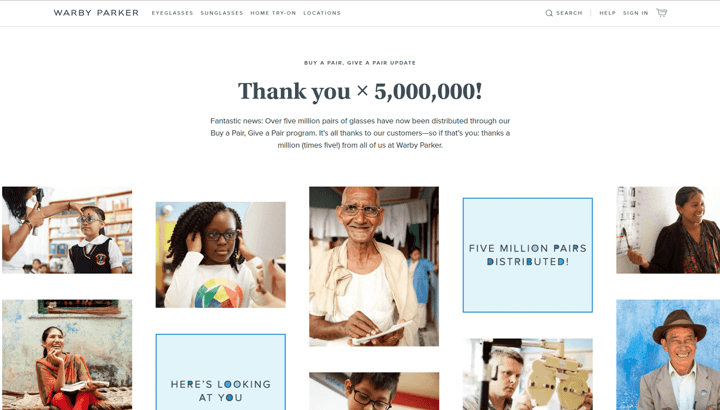Click the Sign In link
The height and width of the screenshot is (410, 720).
[636, 13]
